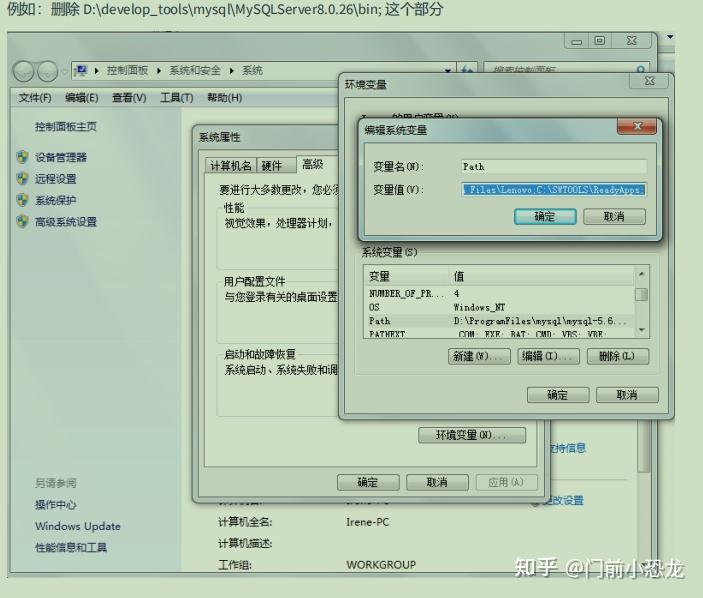Open 设备管理器 link
Viewport: 703px width, 598px height.
coord(61,157)
